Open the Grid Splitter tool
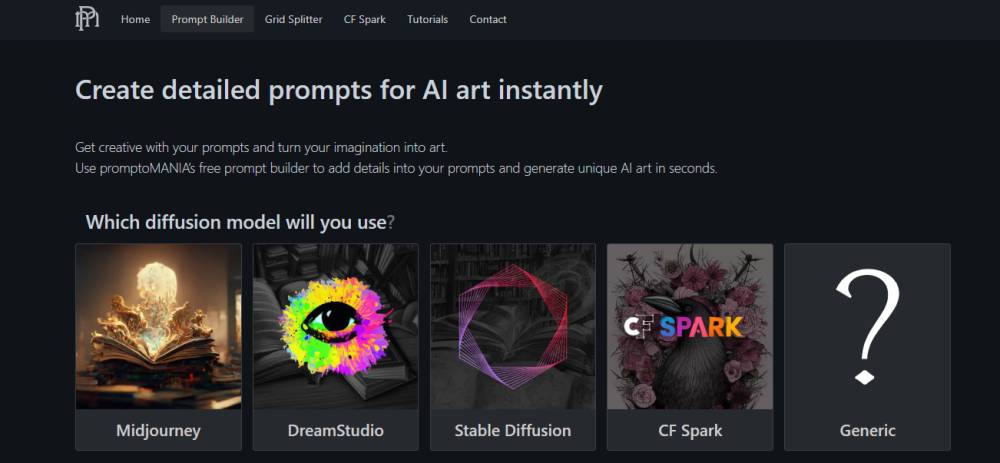Screen dimensions: 1000x463 pos(293,19)
